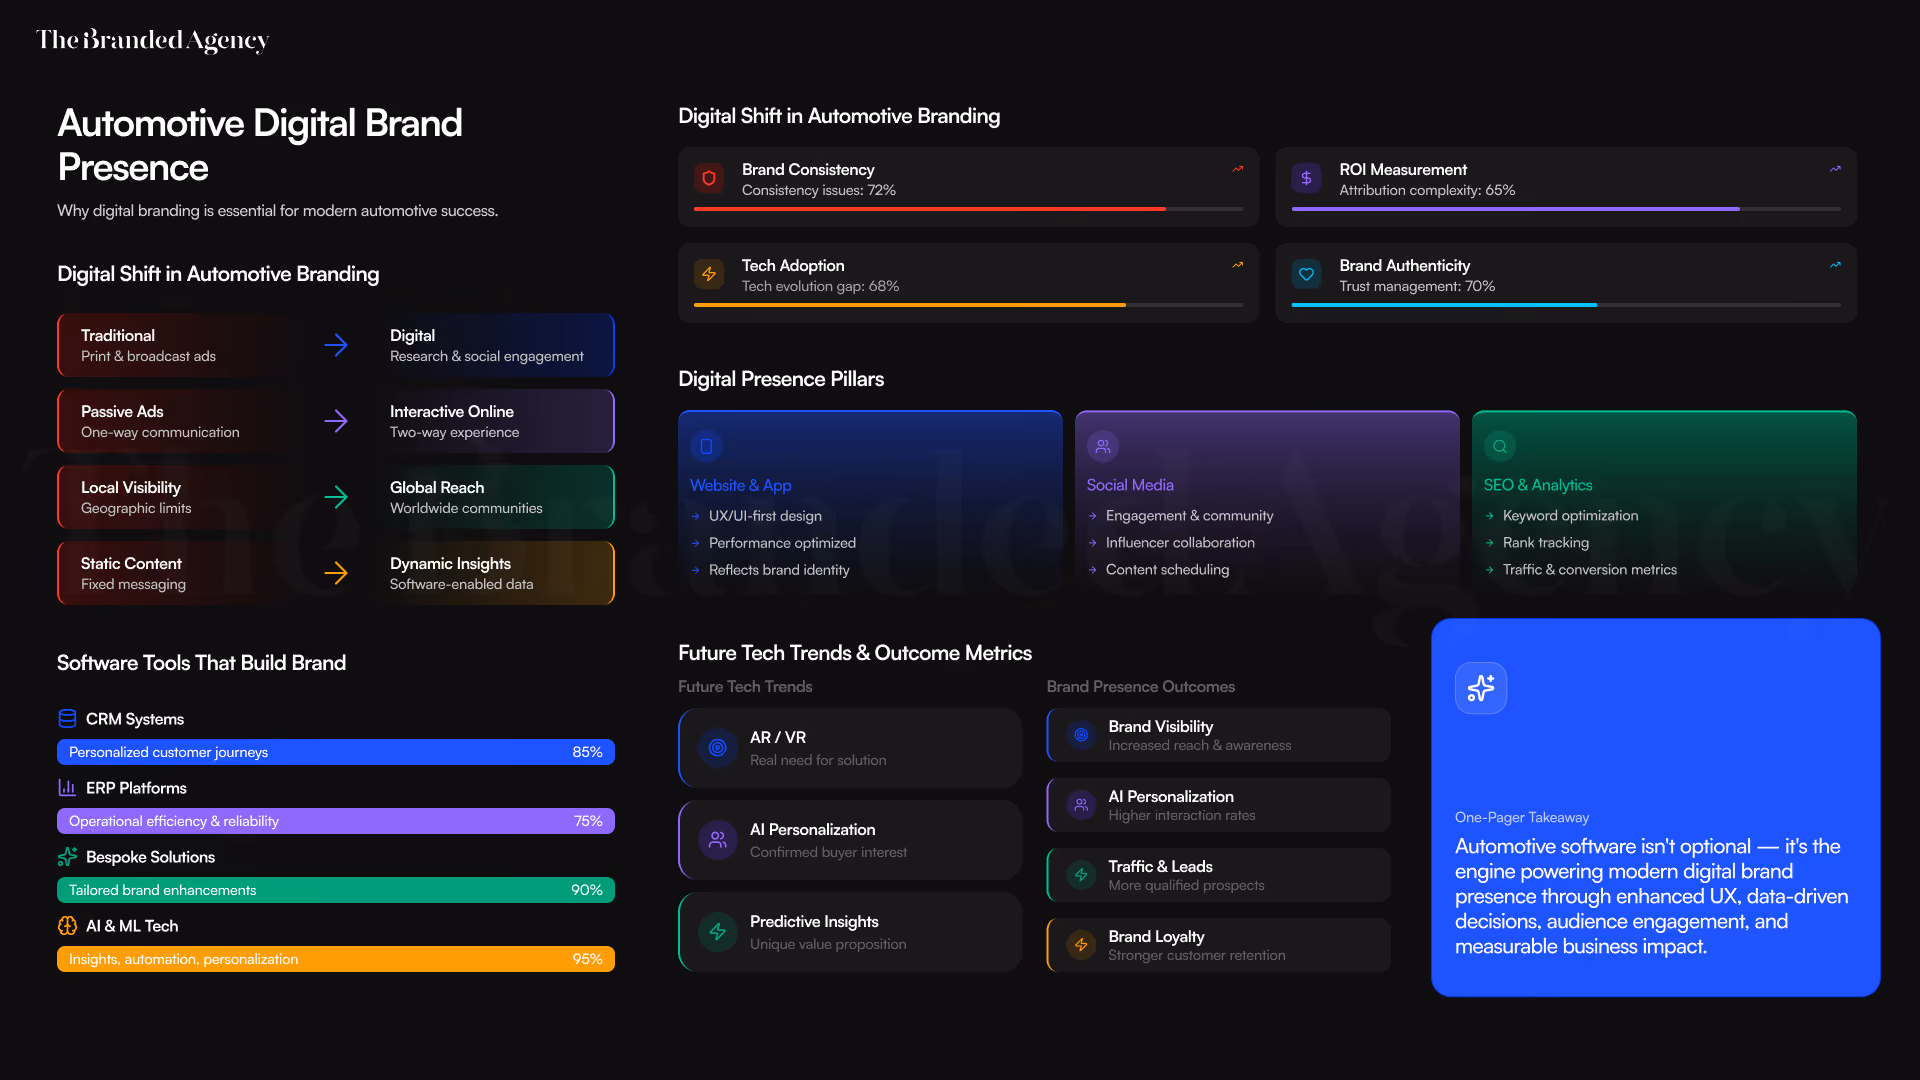
Task: Click 'Trust management: 70%' text
Action: pyautogui.click(x=1417, y=286)
